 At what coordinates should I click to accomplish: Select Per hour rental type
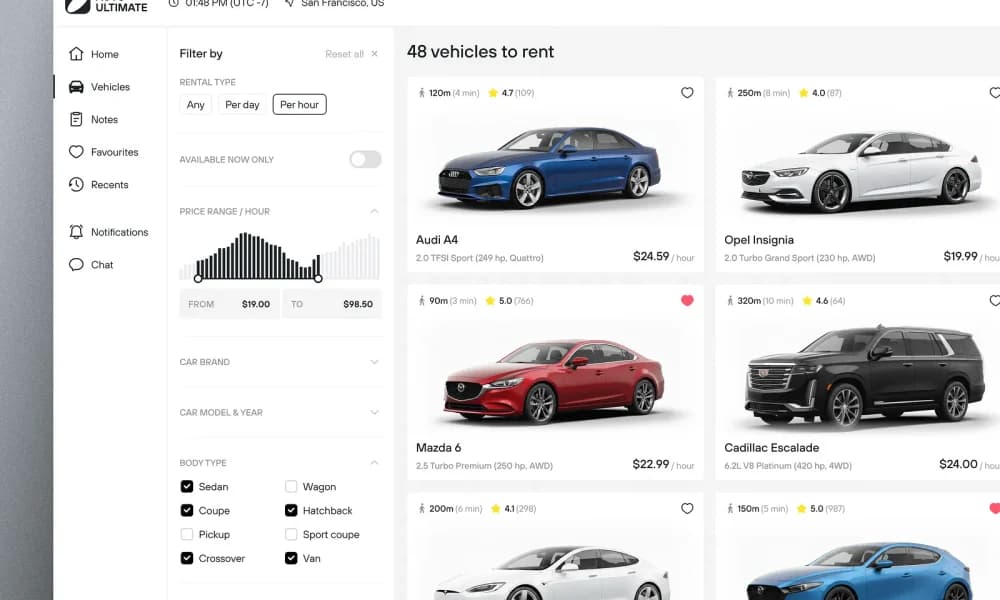coord(299,105)
